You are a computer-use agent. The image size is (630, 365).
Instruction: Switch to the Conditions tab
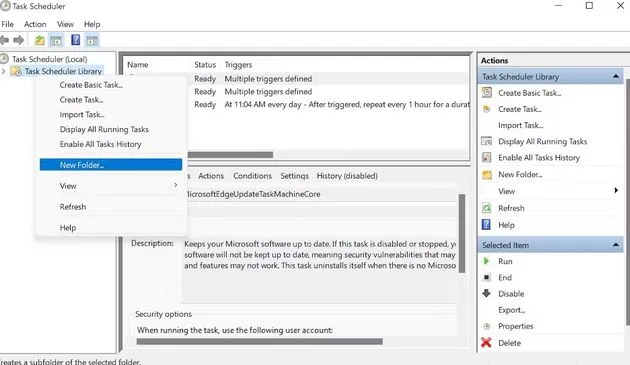(x=252, y=176)
